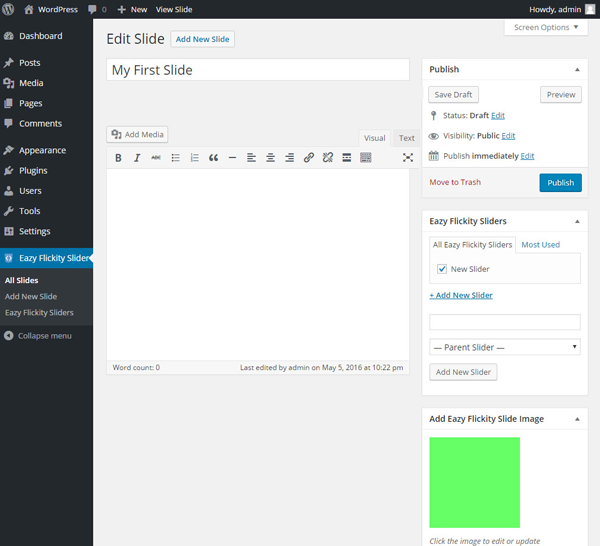Insert Read More tag
Image resolution: width=600 pixels, height=546 pixels.
point(347,158)
